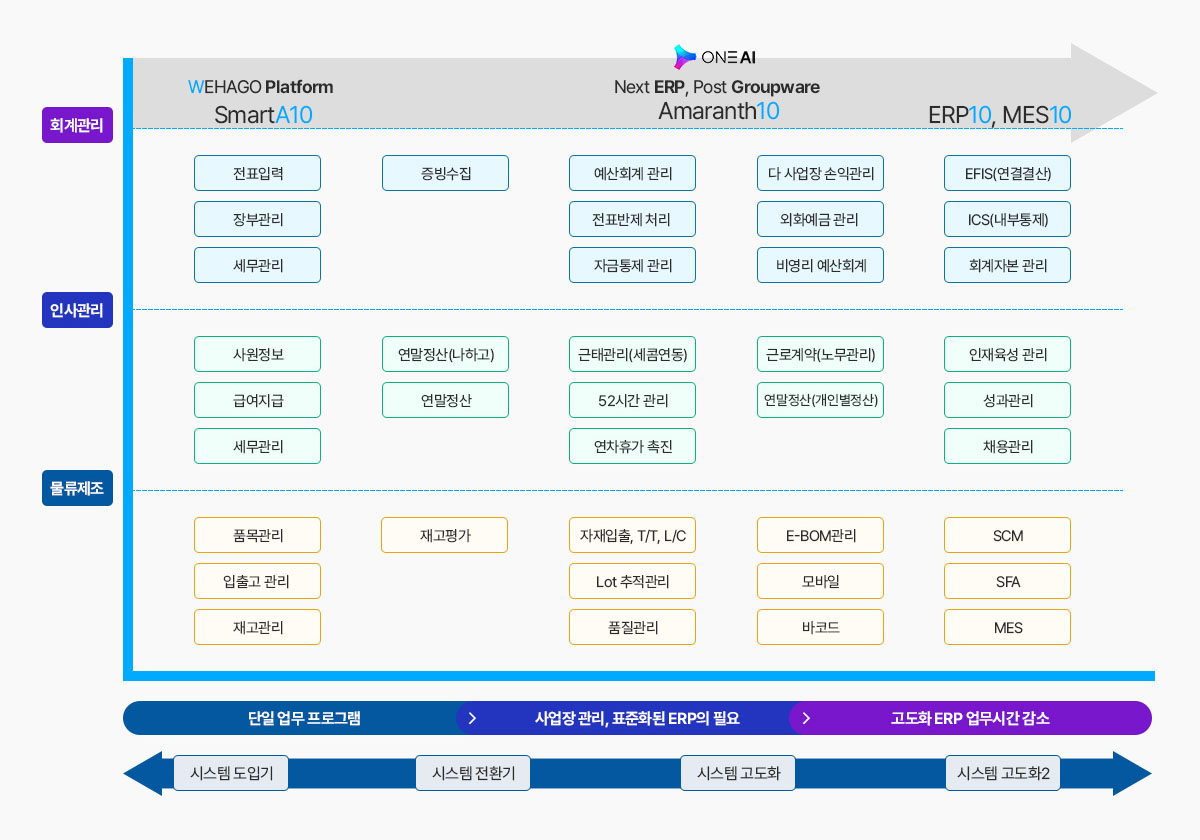Click the 바코드 box
Image resolution: width=1200 pixels, height=840 pixels.
(820, 627)
